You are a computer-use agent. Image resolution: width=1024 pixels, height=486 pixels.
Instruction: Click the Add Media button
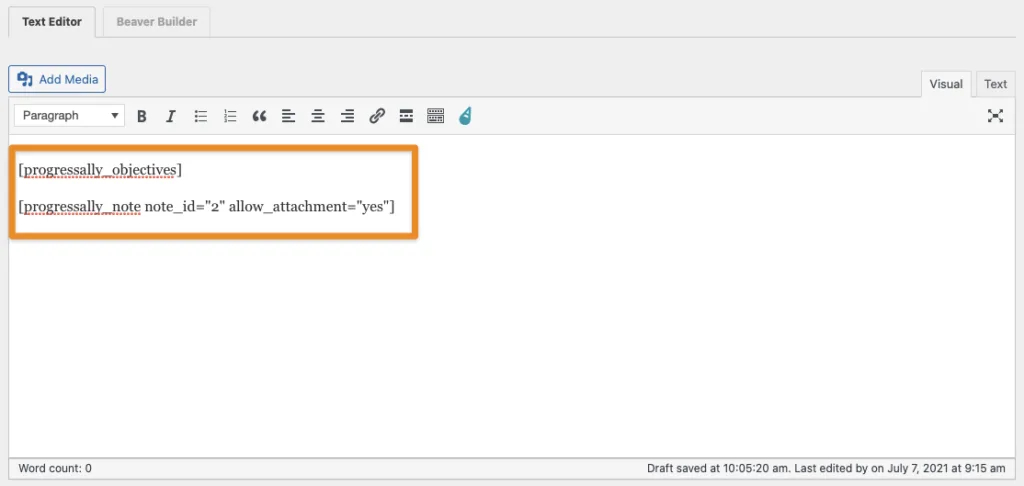click(x=57, y=79)
